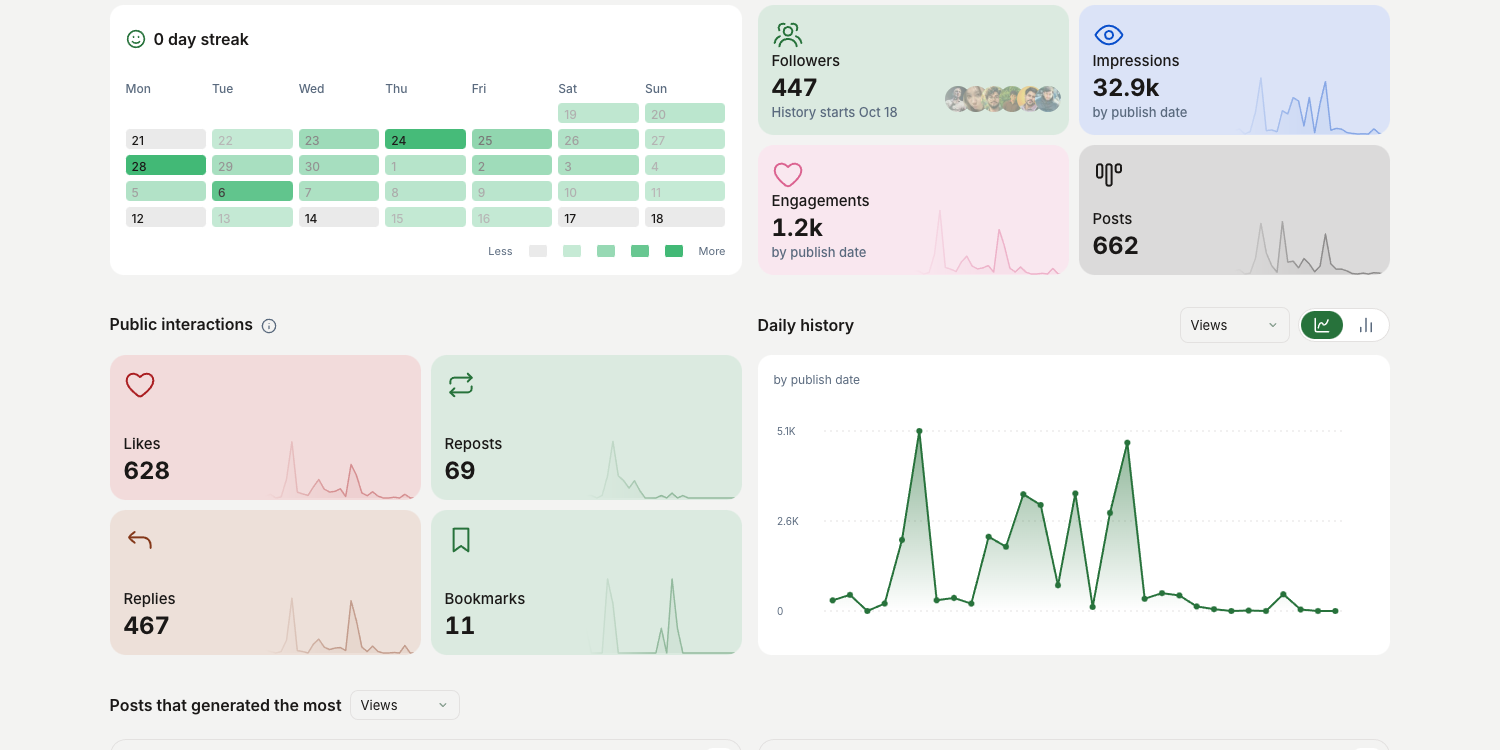Viewport: 1500px width, 750px height.
Task: Click the follower avatars in the Followers card
Action: point(1003,99)
